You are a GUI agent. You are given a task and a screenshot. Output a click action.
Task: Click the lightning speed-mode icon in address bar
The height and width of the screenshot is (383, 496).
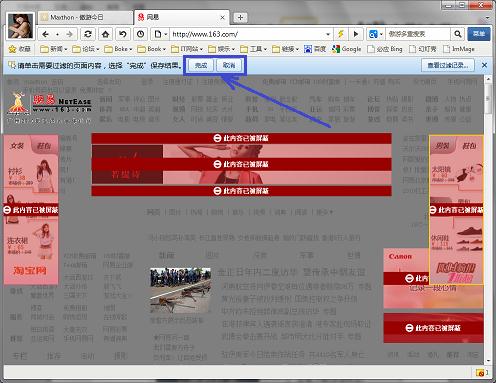tap(341, 34)
